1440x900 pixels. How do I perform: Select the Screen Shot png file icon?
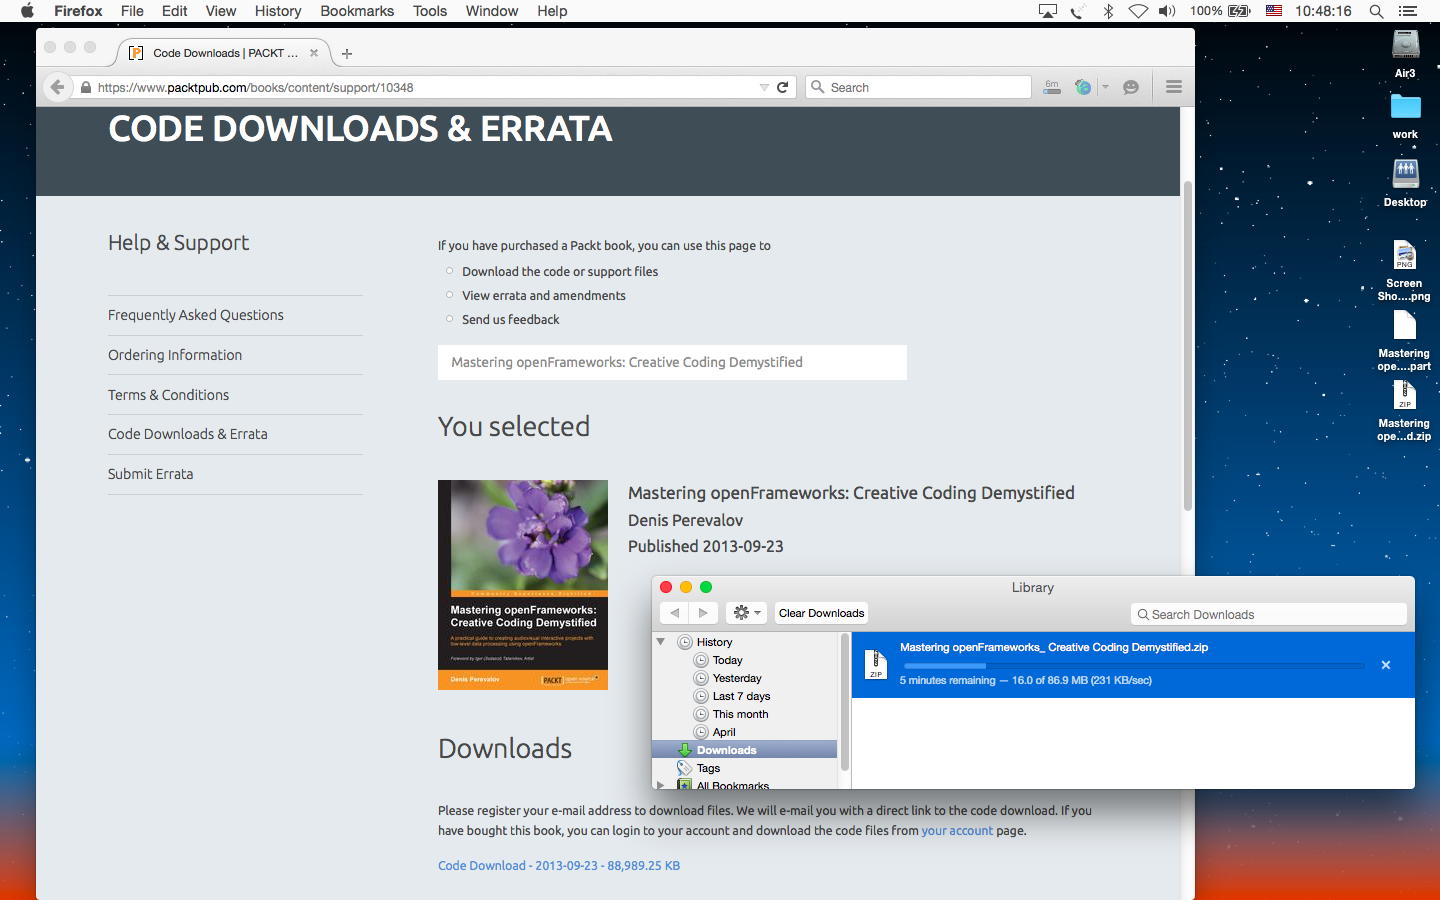tap(1405, 255)
